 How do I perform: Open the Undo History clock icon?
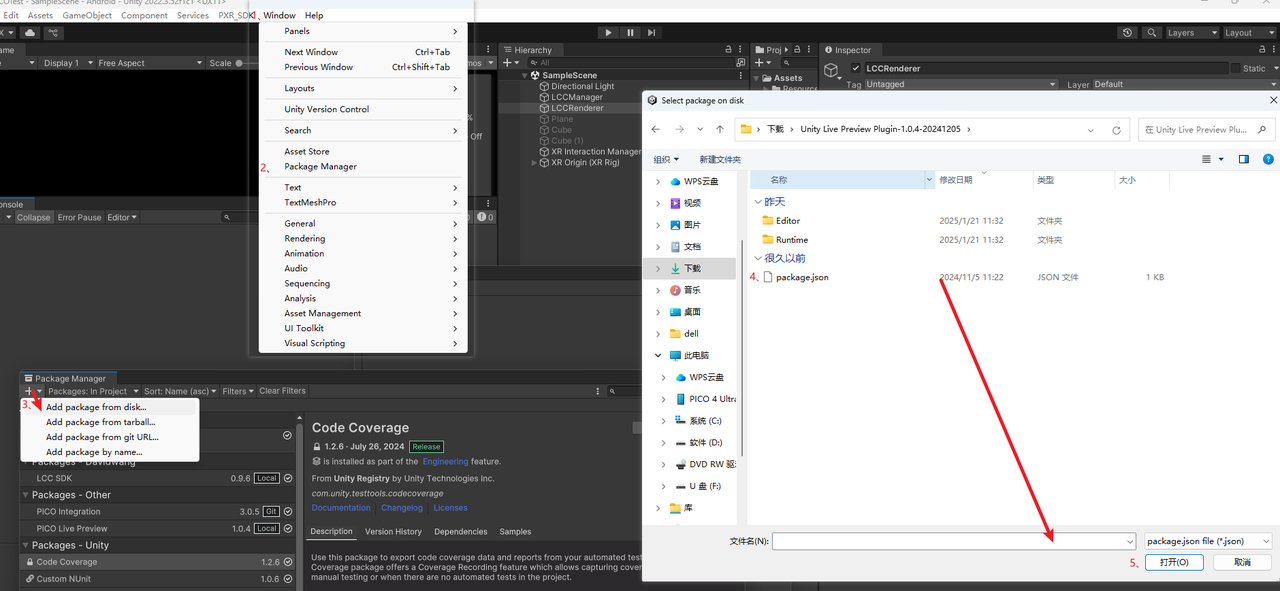1128,32
